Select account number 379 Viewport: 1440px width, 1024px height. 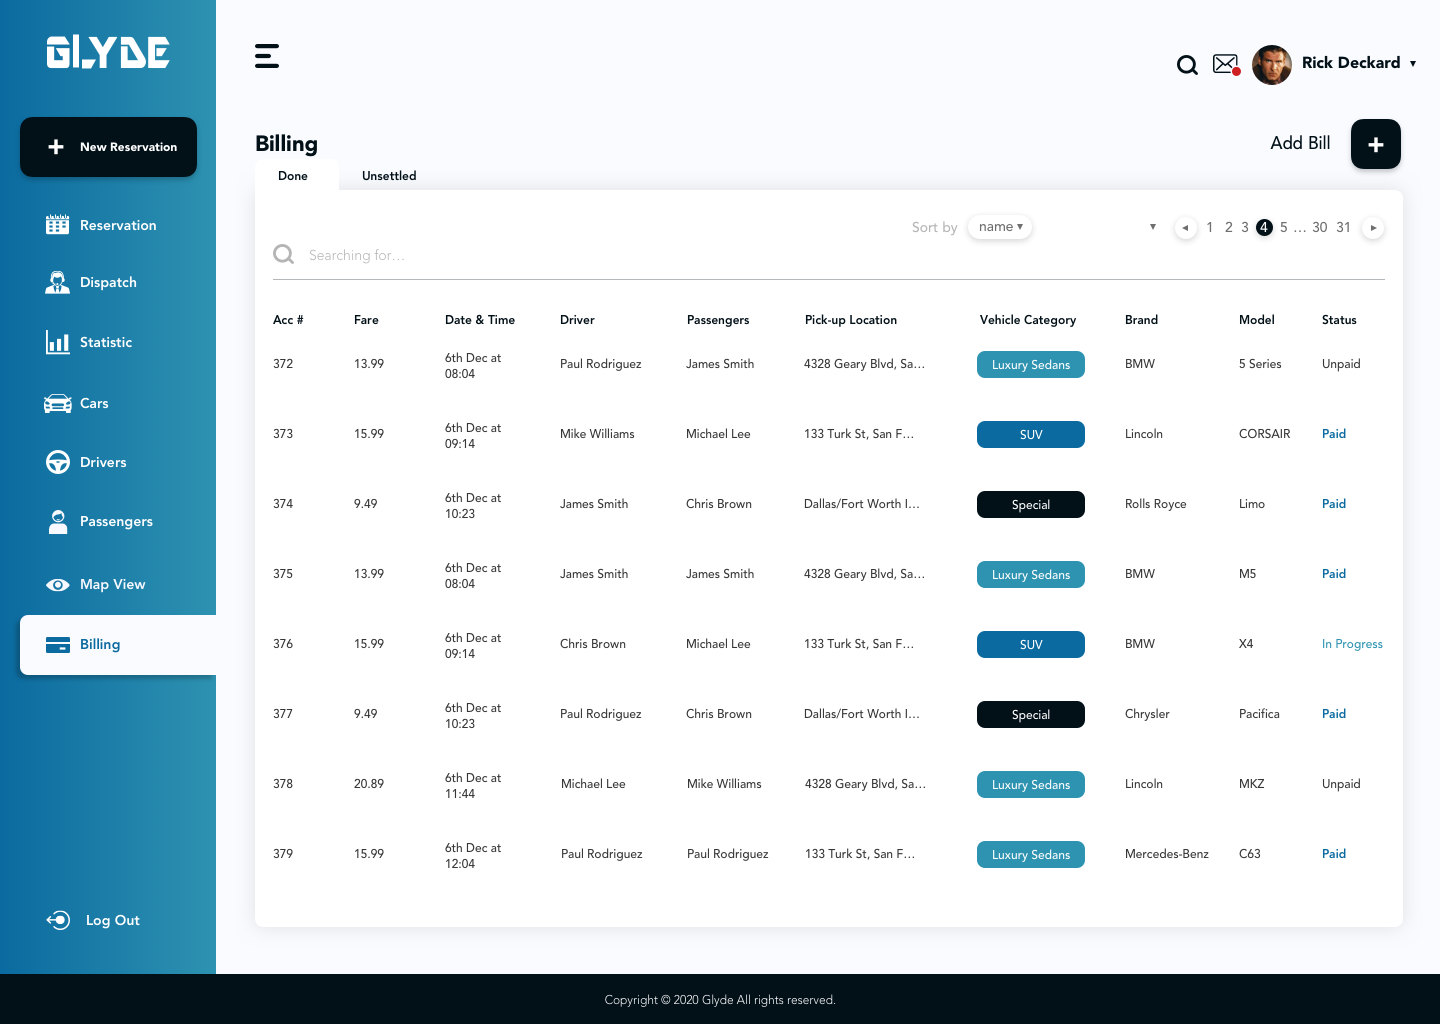click(283, 854)
